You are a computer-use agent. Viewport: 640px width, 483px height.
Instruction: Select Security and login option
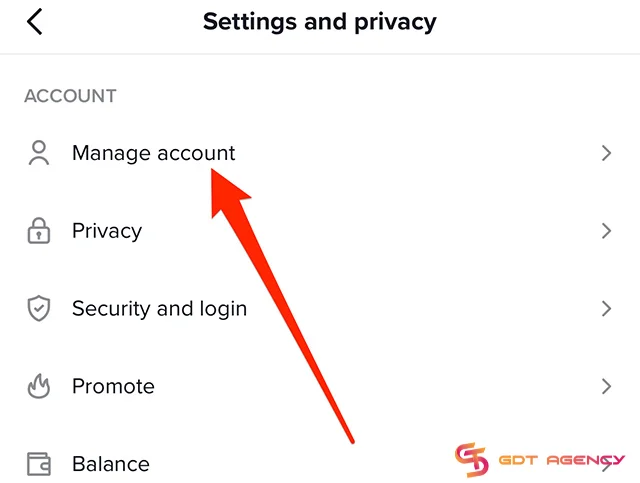[159, 308]
